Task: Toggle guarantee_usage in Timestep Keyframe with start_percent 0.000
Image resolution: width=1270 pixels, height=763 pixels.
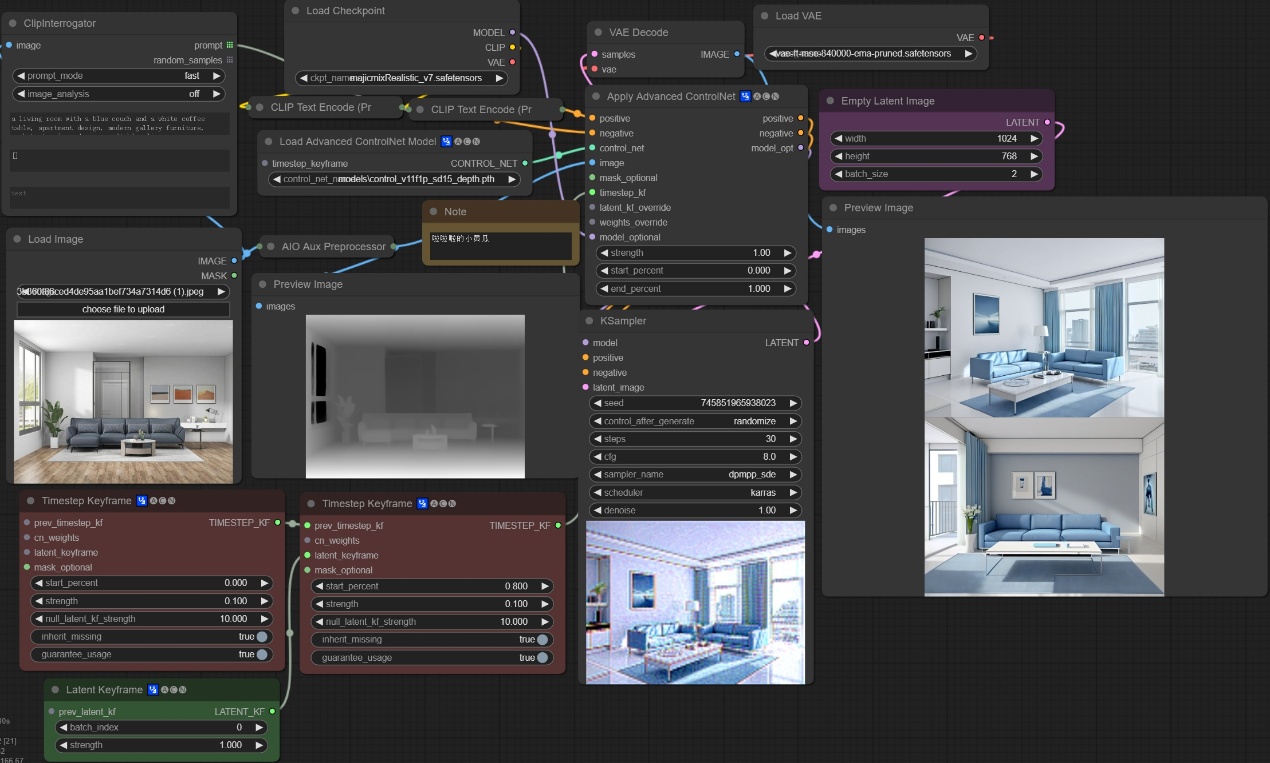Action: 262,655
